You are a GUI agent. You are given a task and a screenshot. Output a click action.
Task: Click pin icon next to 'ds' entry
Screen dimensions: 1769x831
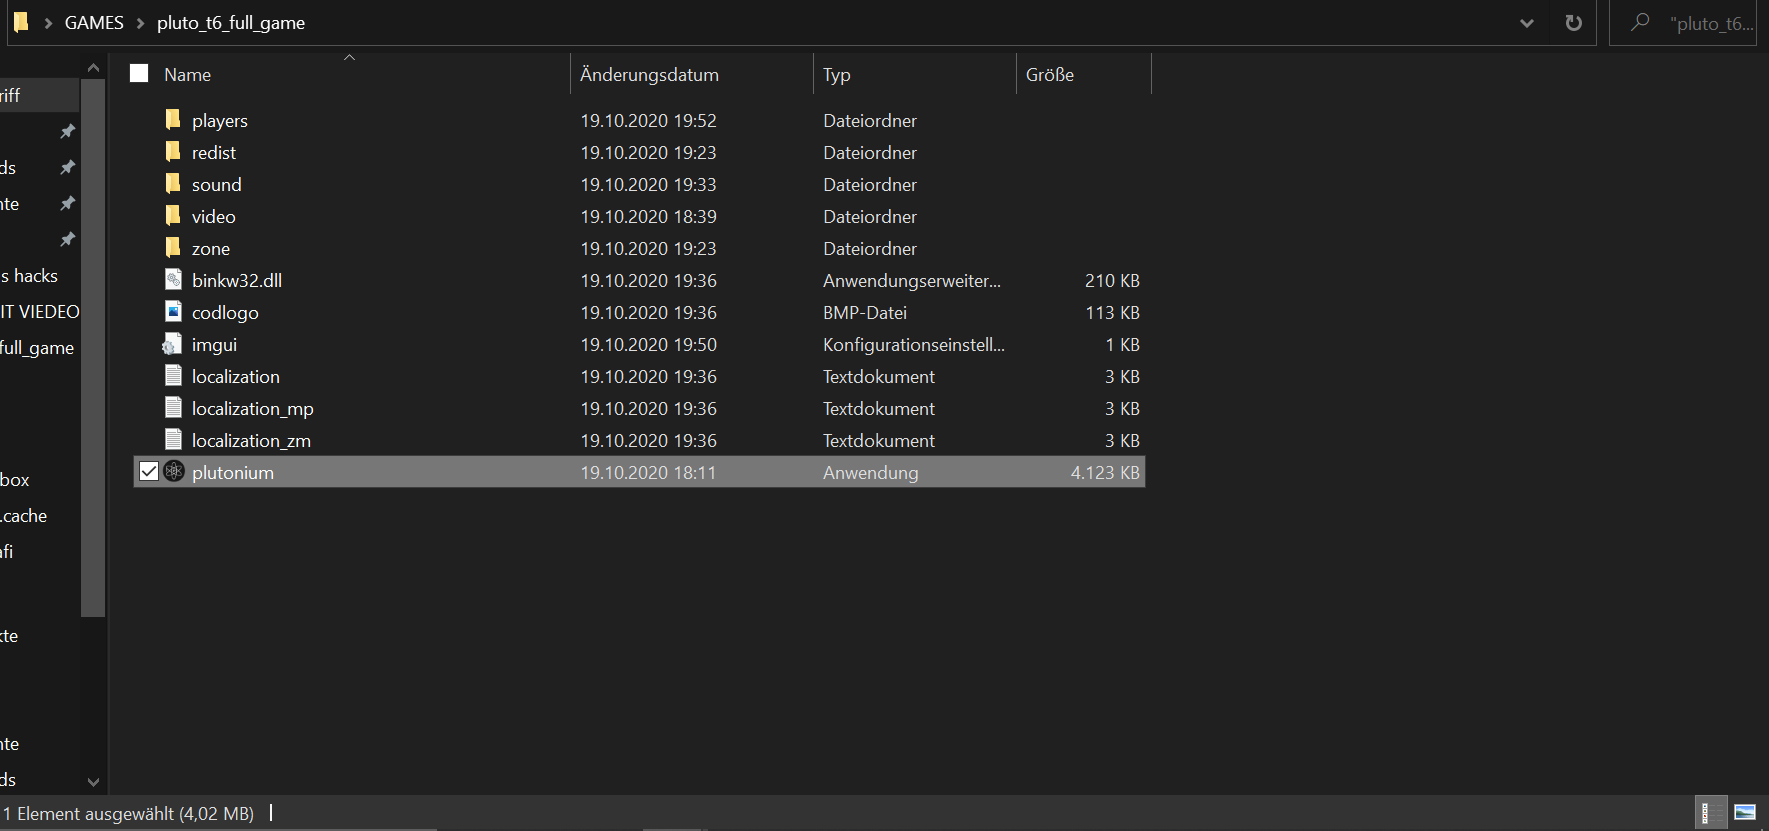coord(68,167)
